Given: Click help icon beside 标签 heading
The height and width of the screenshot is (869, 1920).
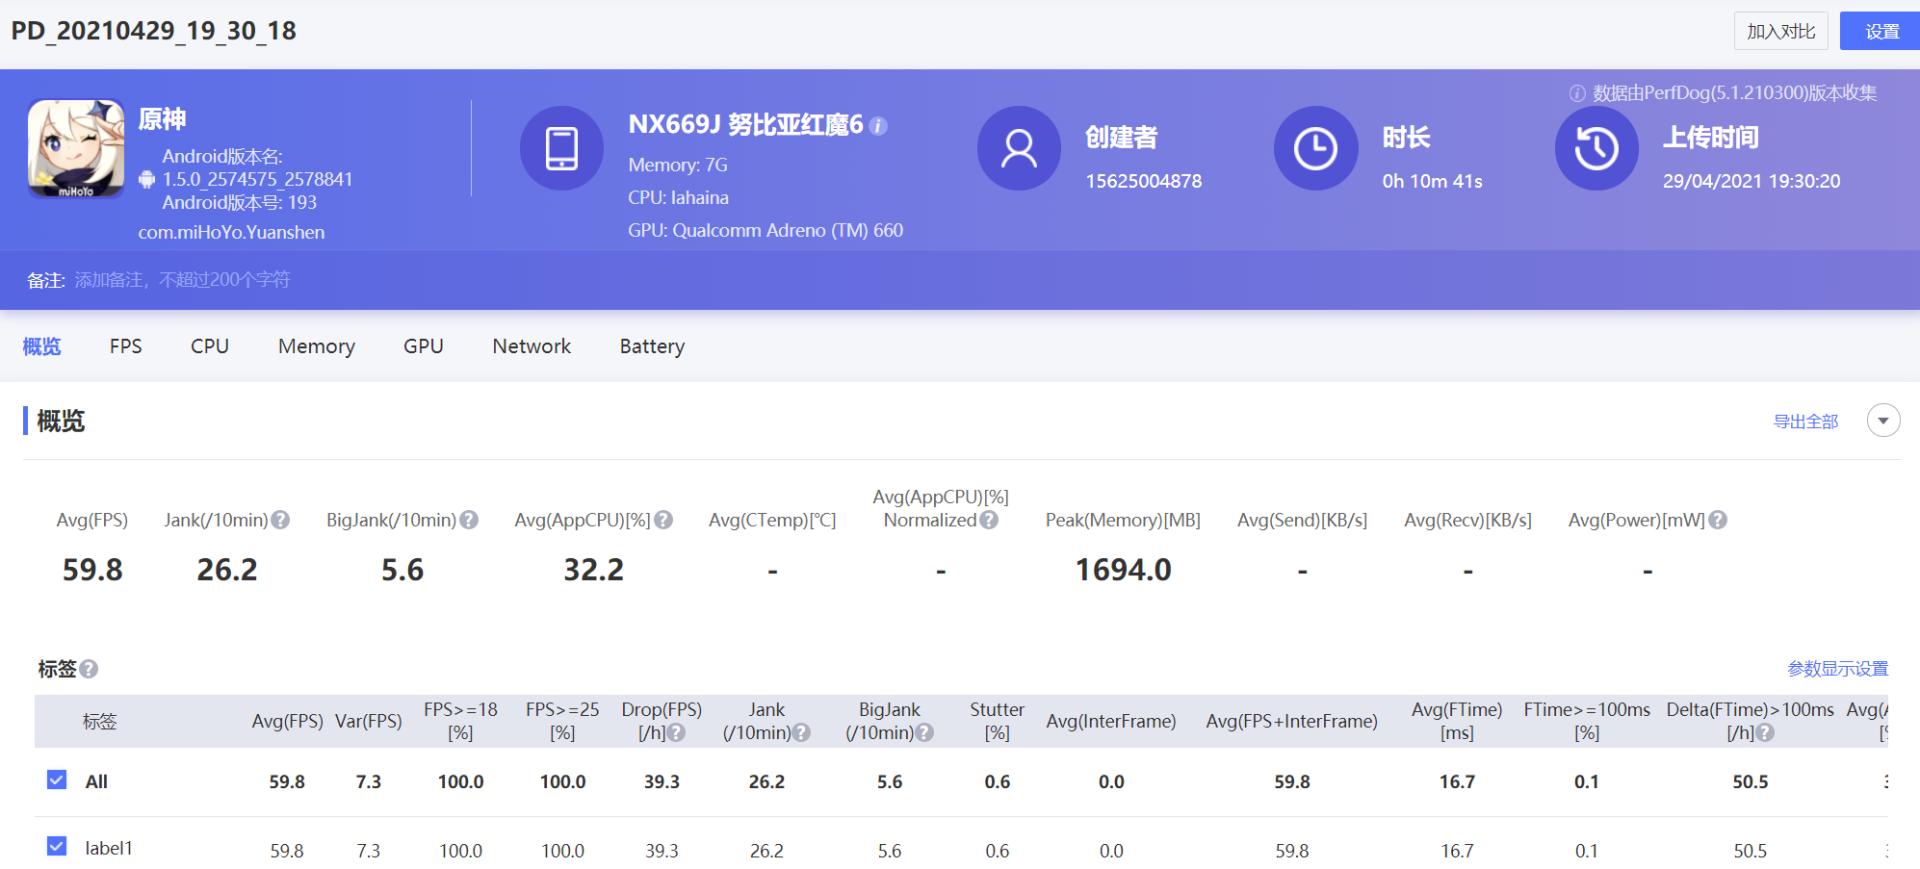Looking at the screenshot, I should point(89,669).
